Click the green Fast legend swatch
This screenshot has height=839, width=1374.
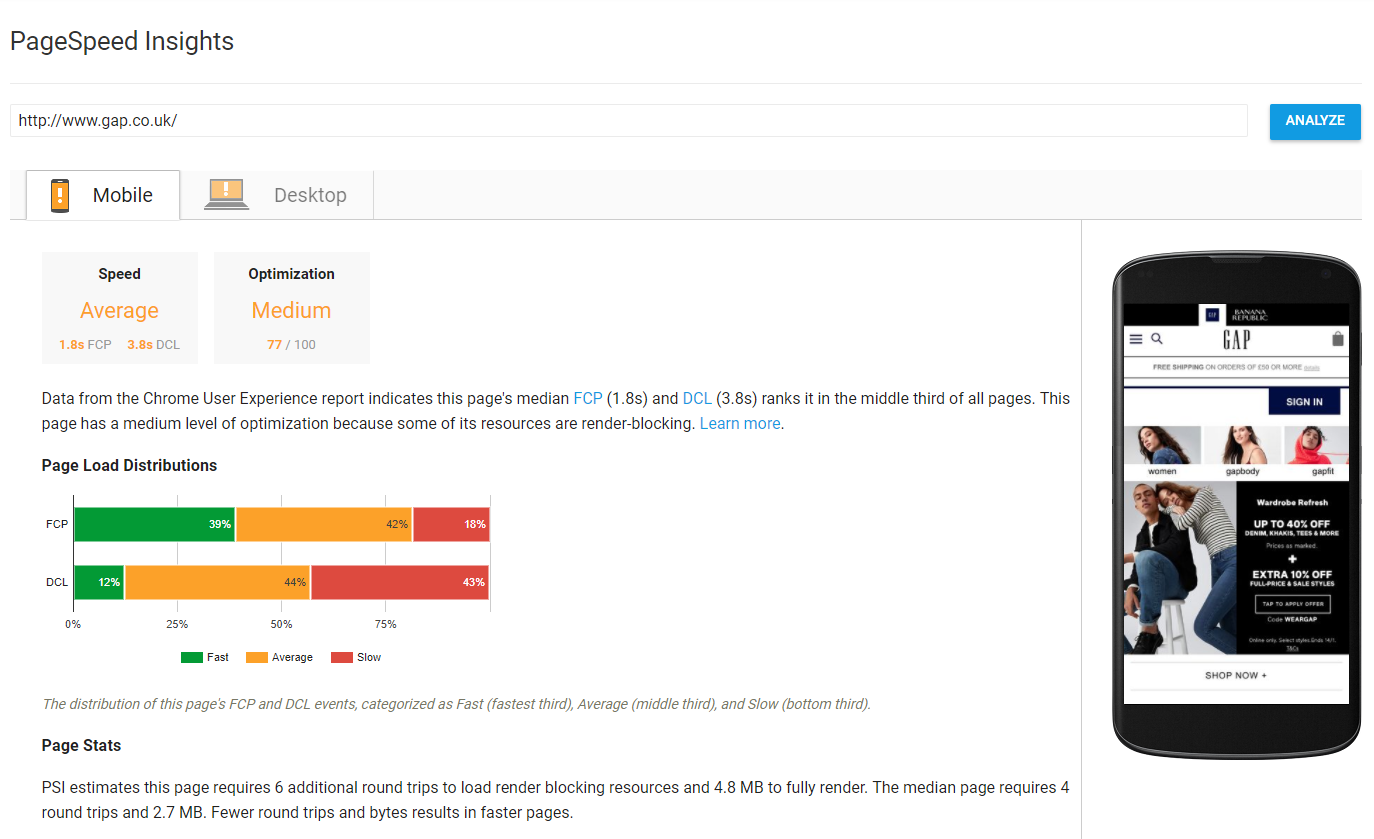point(191,657)
